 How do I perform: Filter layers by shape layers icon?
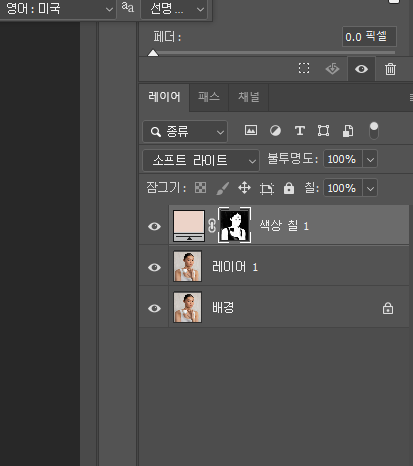tap(323, 130)
